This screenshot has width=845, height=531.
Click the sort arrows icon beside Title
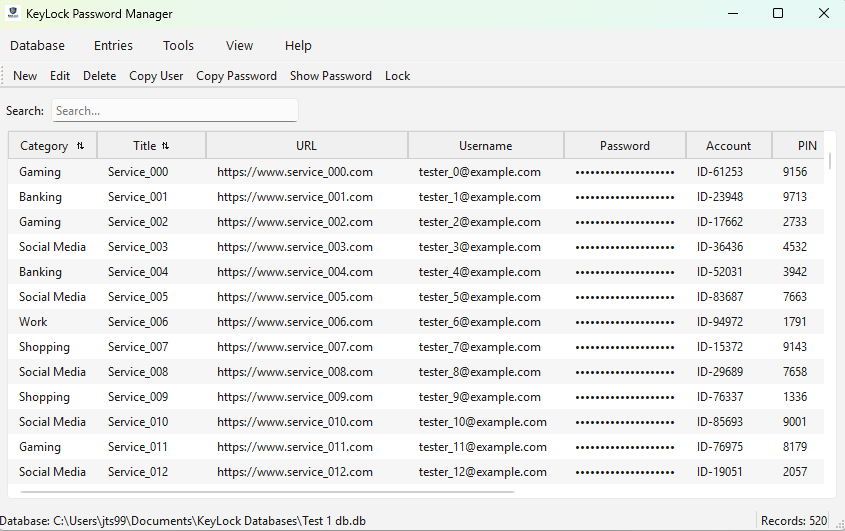[x=165, y=146]
